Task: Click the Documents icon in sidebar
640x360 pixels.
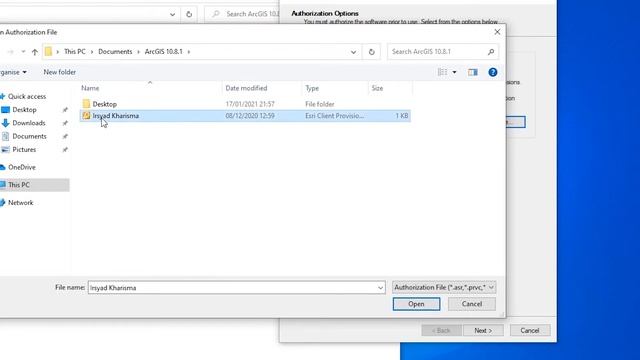Action: (x=5, y=136)
